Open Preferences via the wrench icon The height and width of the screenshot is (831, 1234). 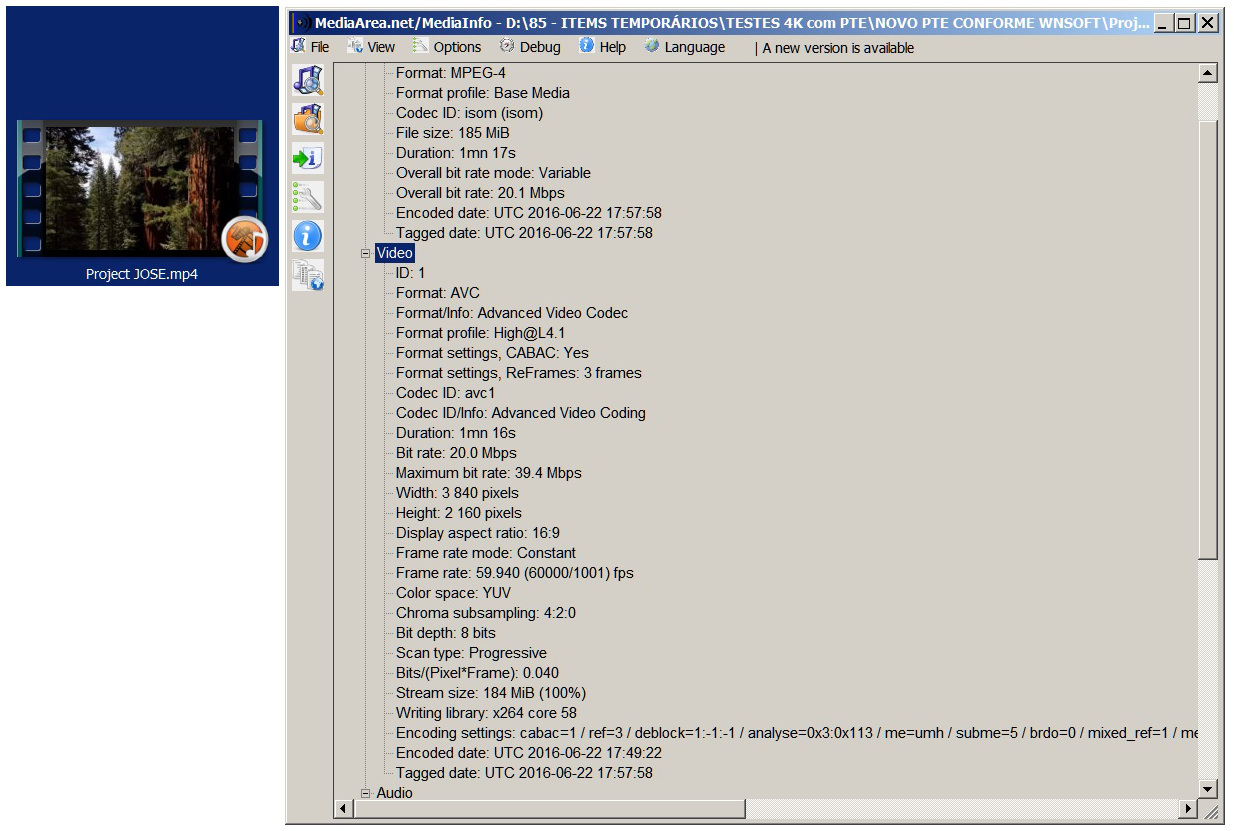307,197
